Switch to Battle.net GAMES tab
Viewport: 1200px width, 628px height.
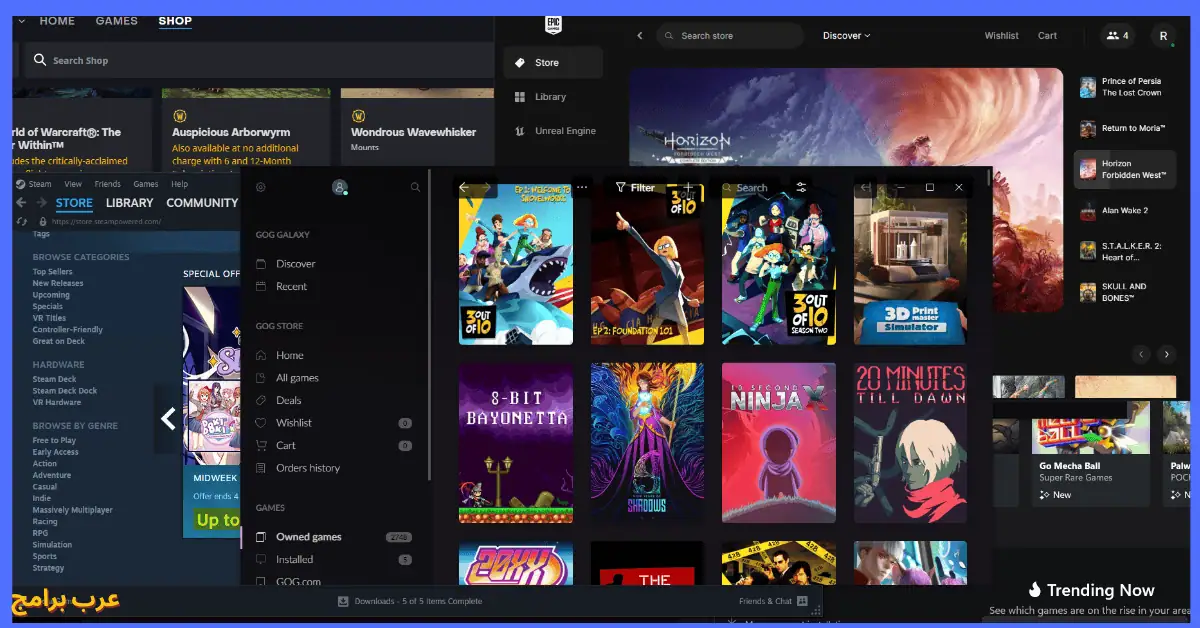pyautogui.click(x=117, y=21)
